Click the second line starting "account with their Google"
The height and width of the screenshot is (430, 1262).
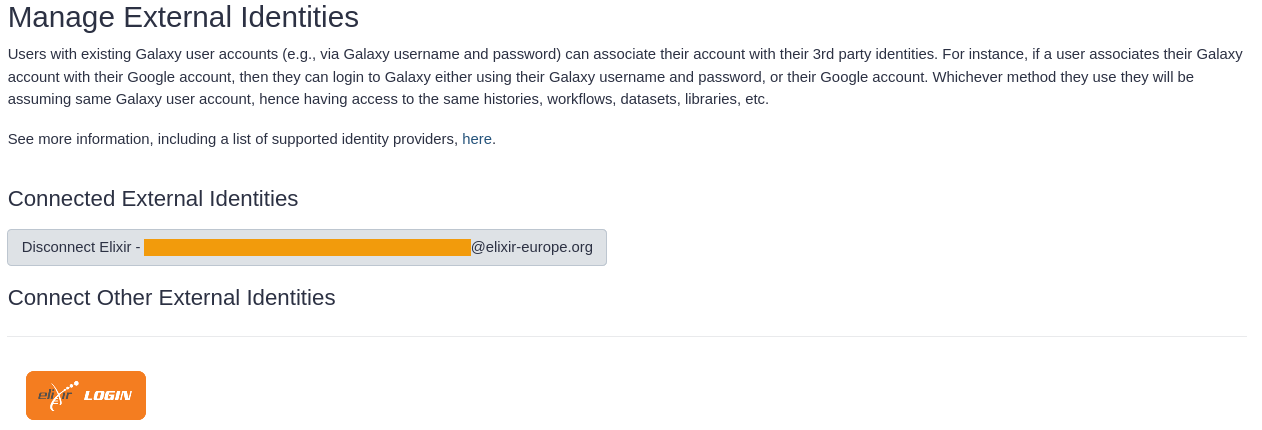point(600,76)
